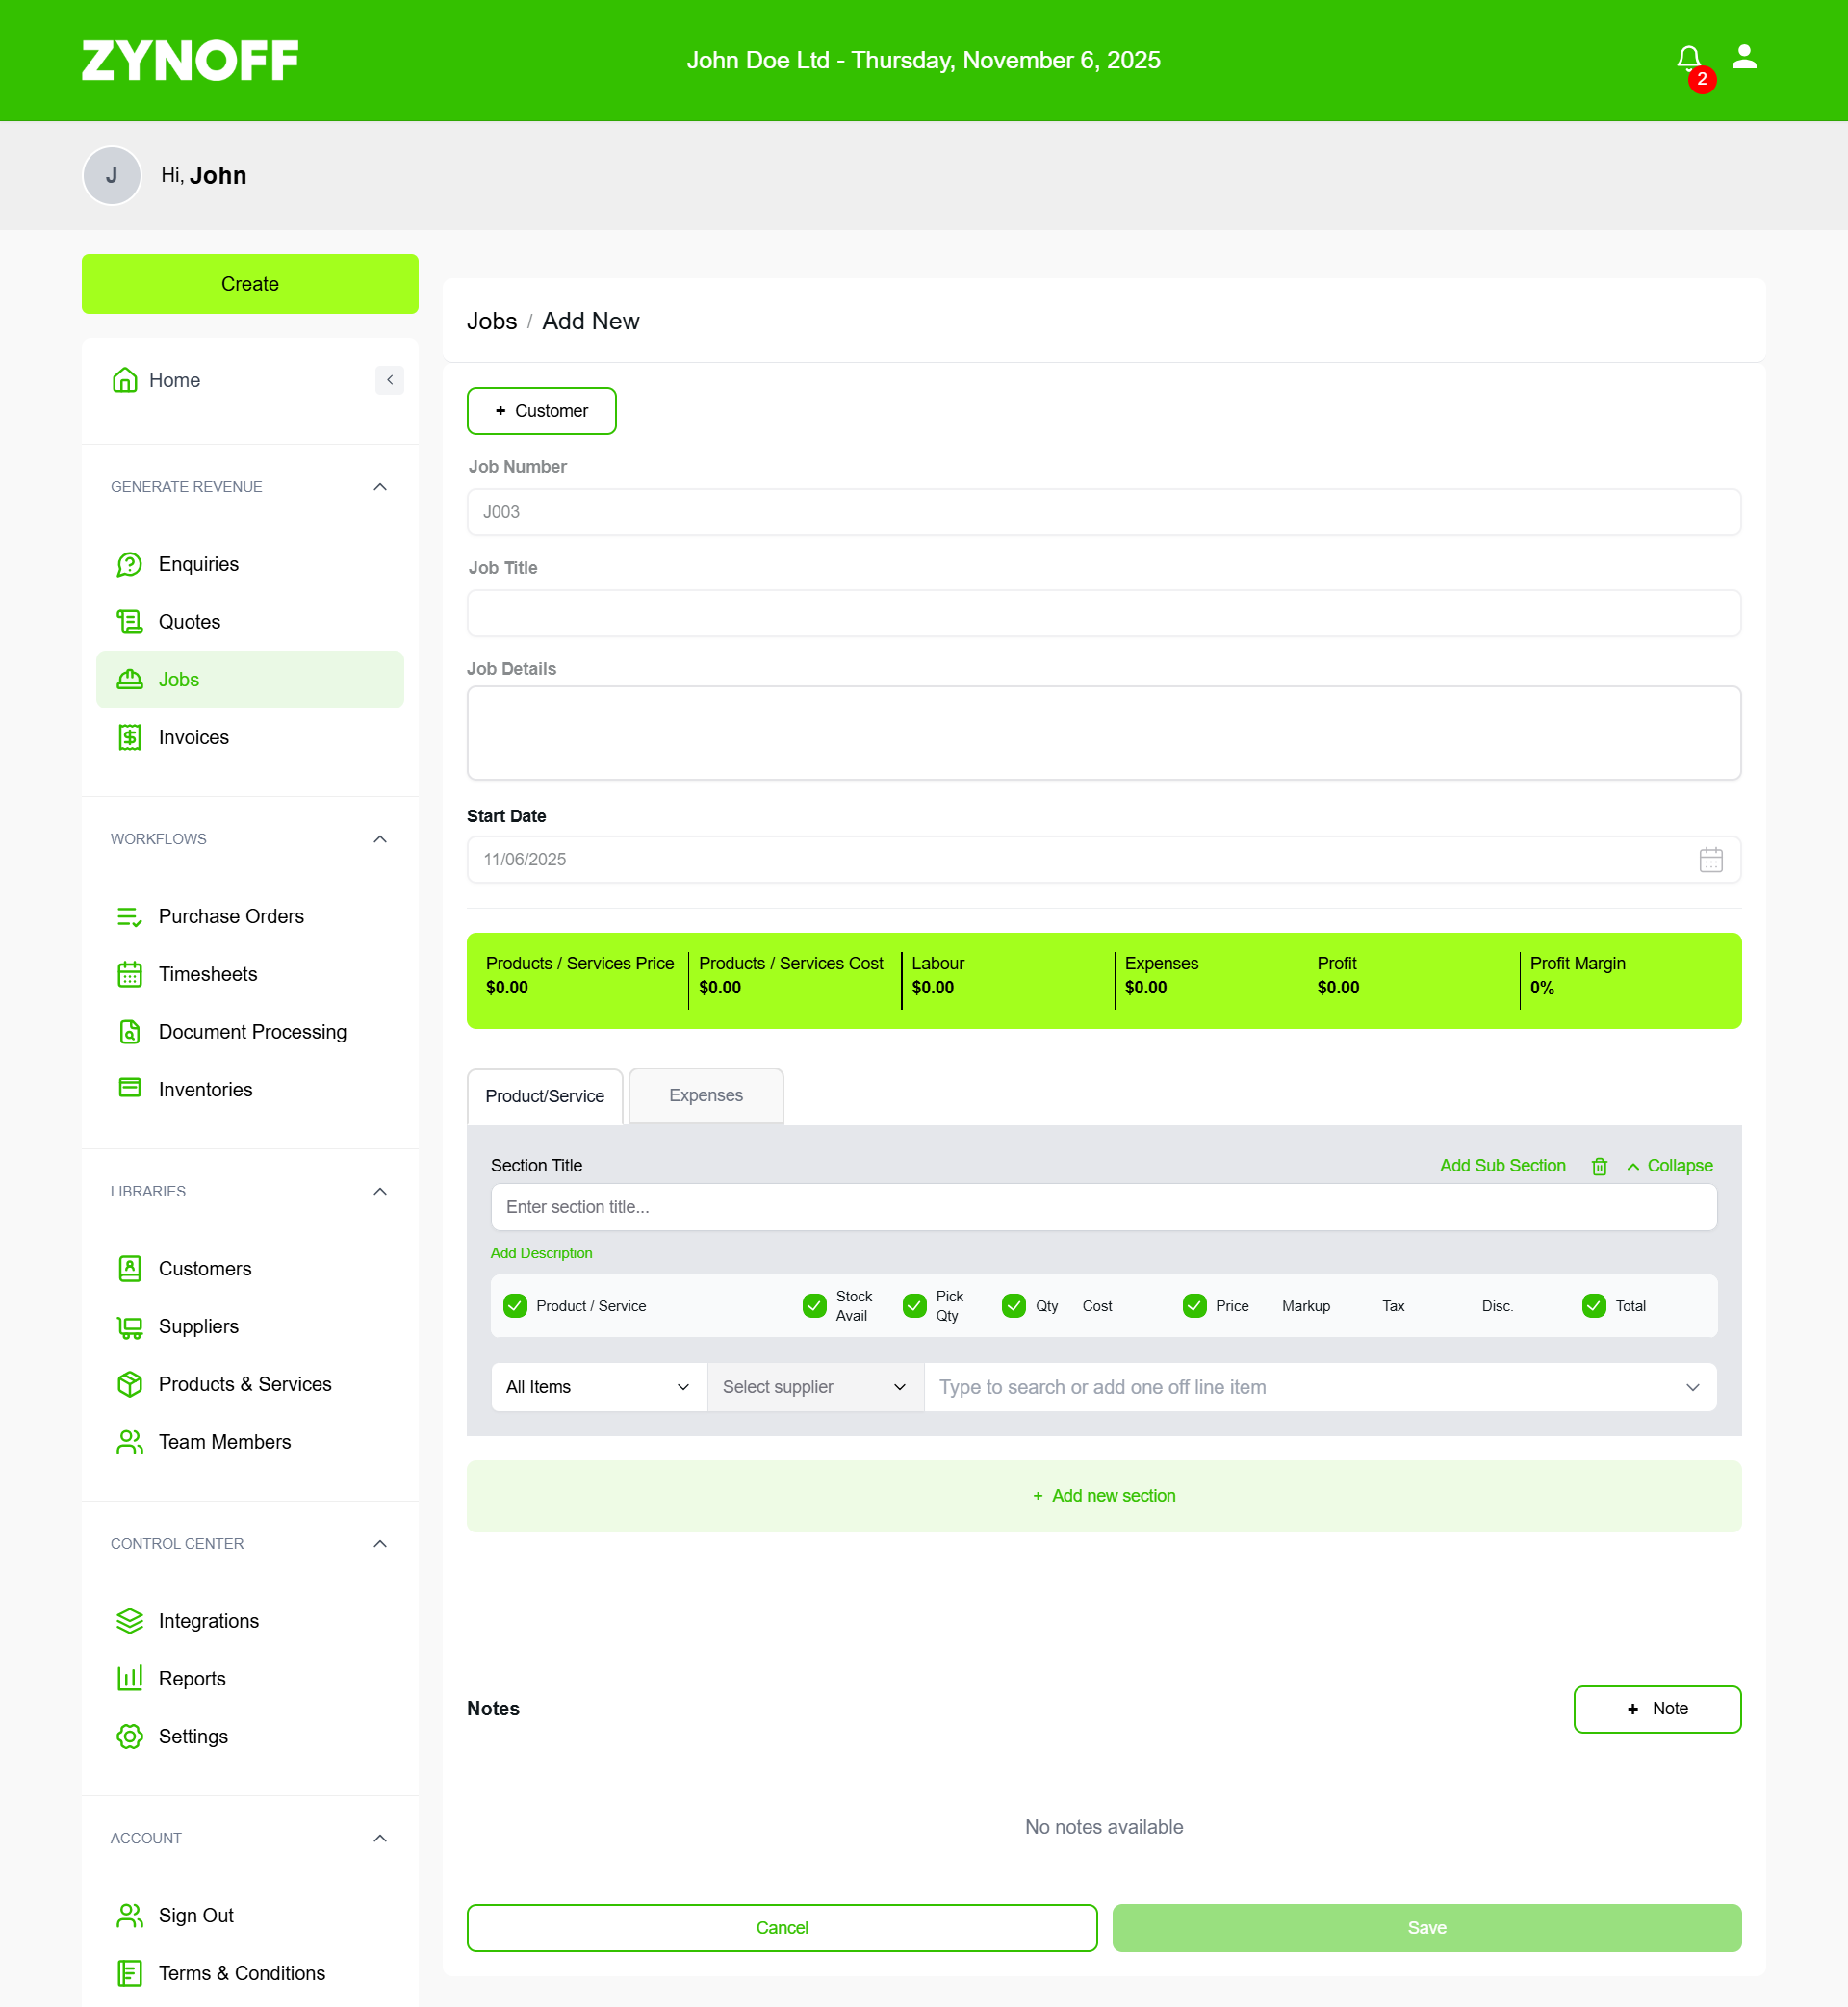The height and width of the screenshot is (2007, 1848).
Task: Click the Add Sub Section link
Action: (x=1502, y=1166)
